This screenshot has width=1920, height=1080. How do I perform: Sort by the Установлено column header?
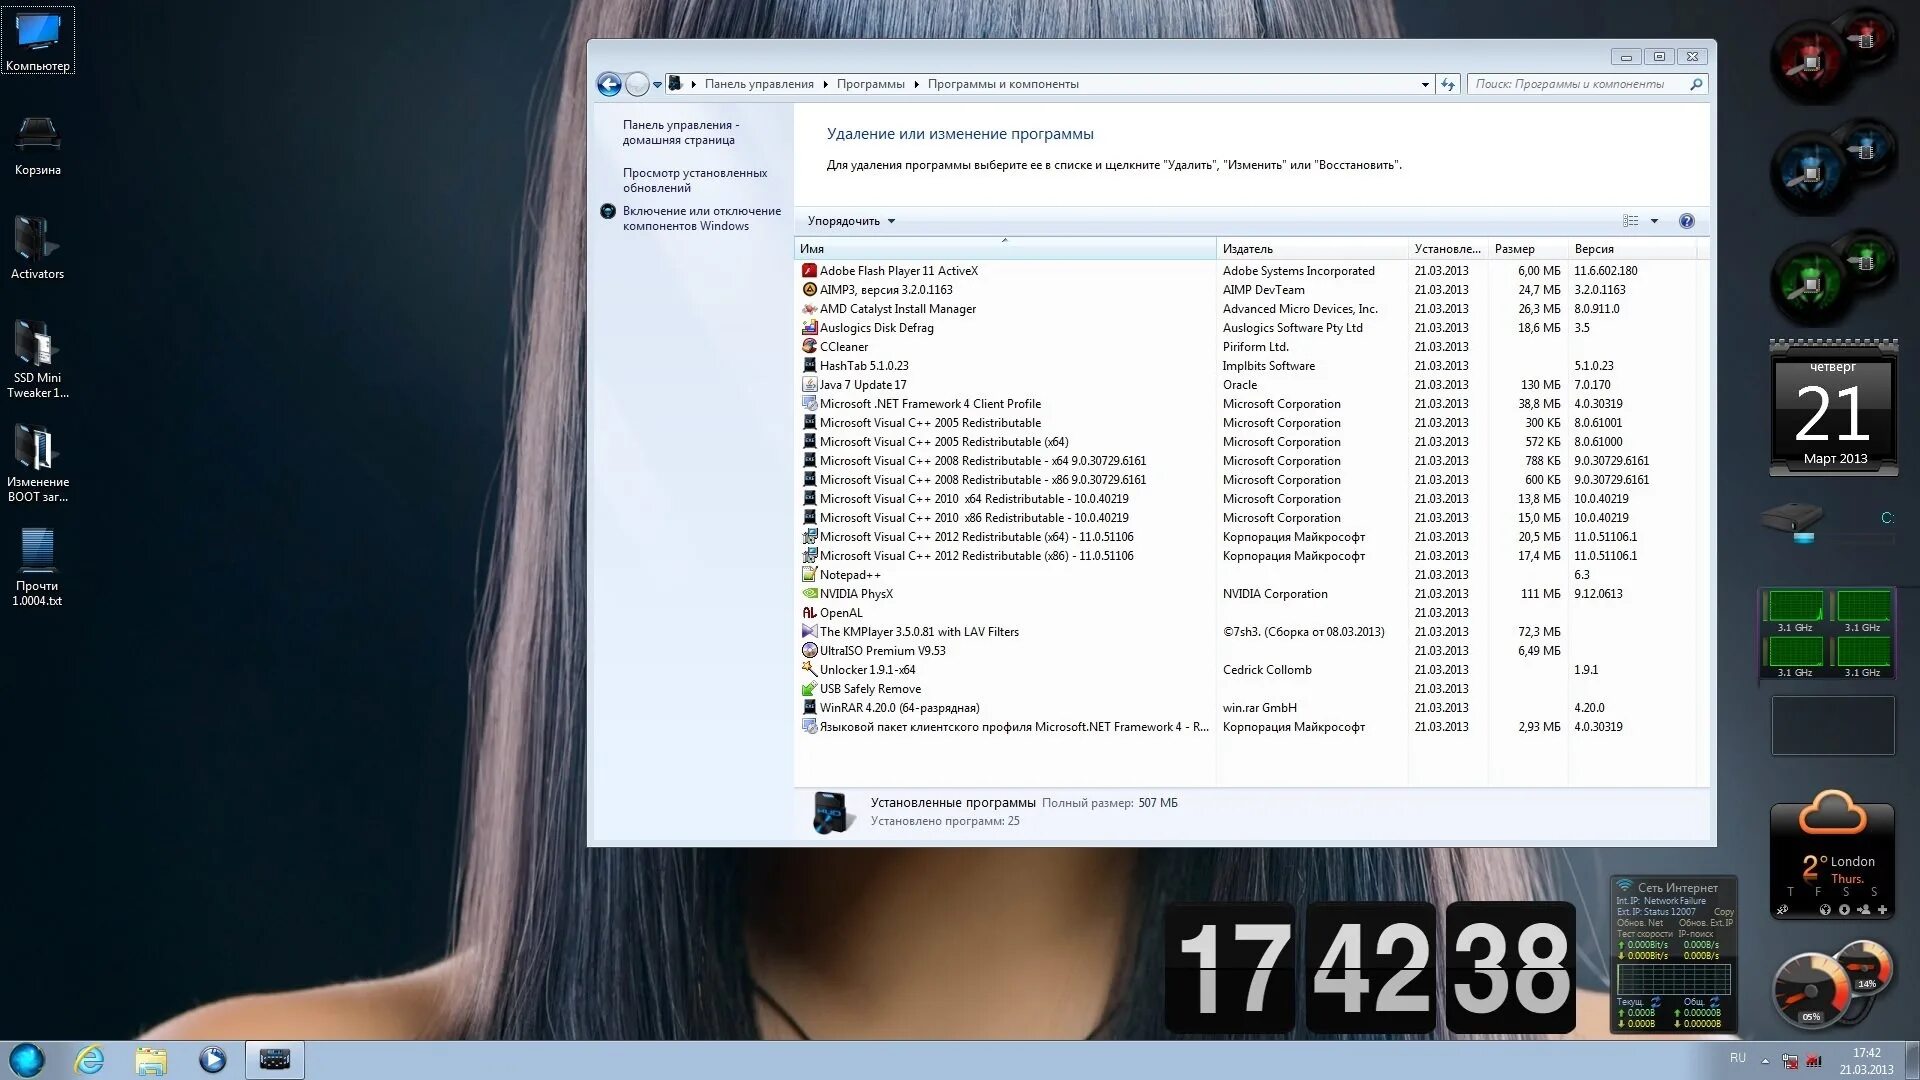pyautogui.click(x=1447, y=249)
